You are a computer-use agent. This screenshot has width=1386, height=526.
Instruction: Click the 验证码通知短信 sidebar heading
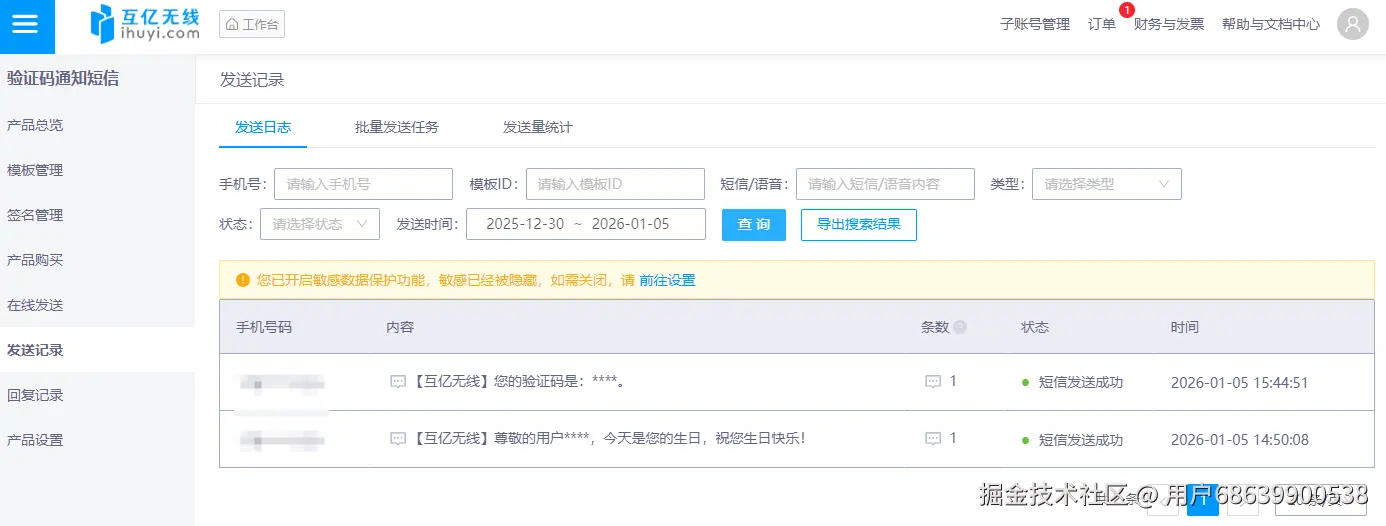click(x=63, y=78)
